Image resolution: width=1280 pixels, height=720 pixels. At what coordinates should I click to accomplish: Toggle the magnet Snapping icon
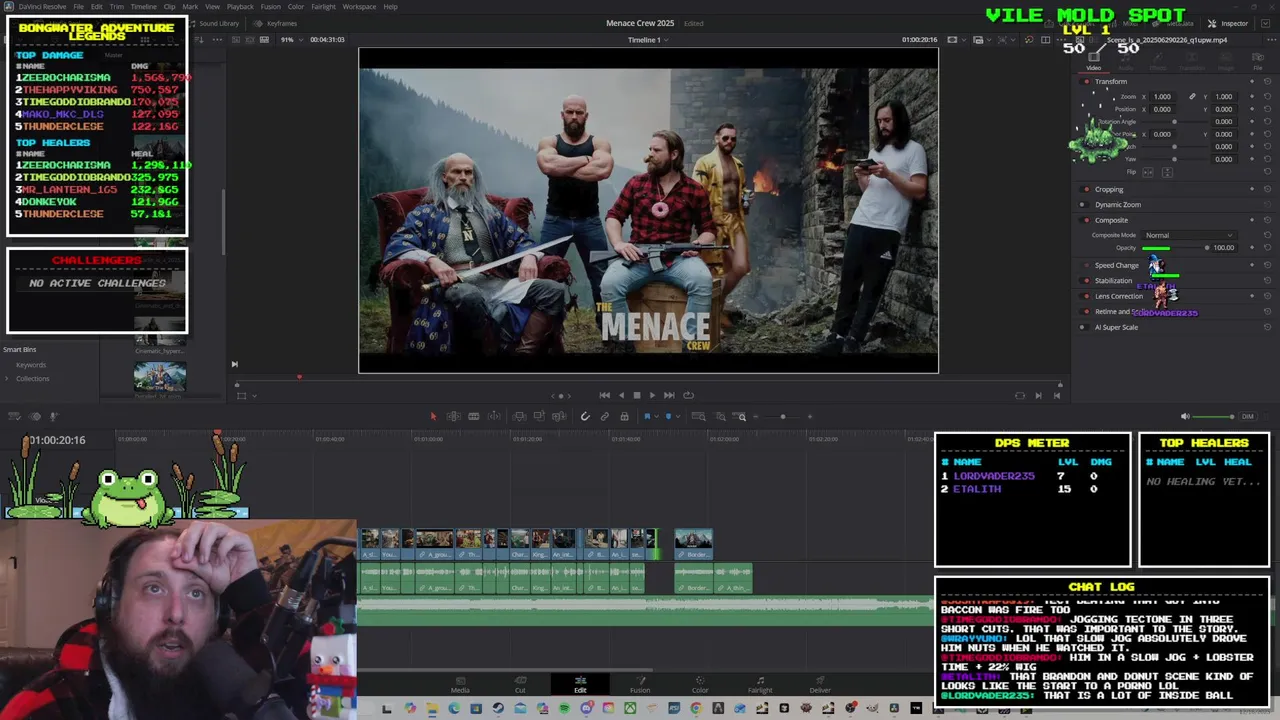point(585,416)
